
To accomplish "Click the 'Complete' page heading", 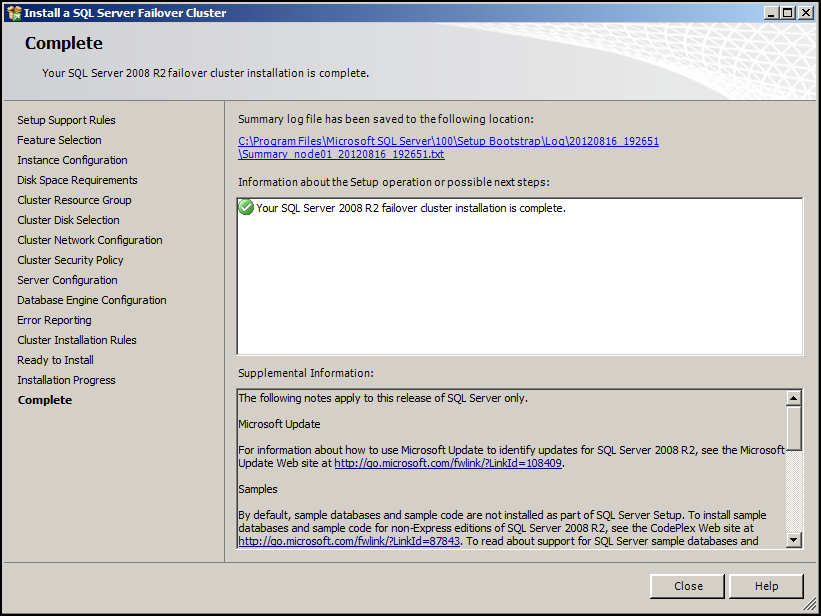I will click(x=63, y=43).
